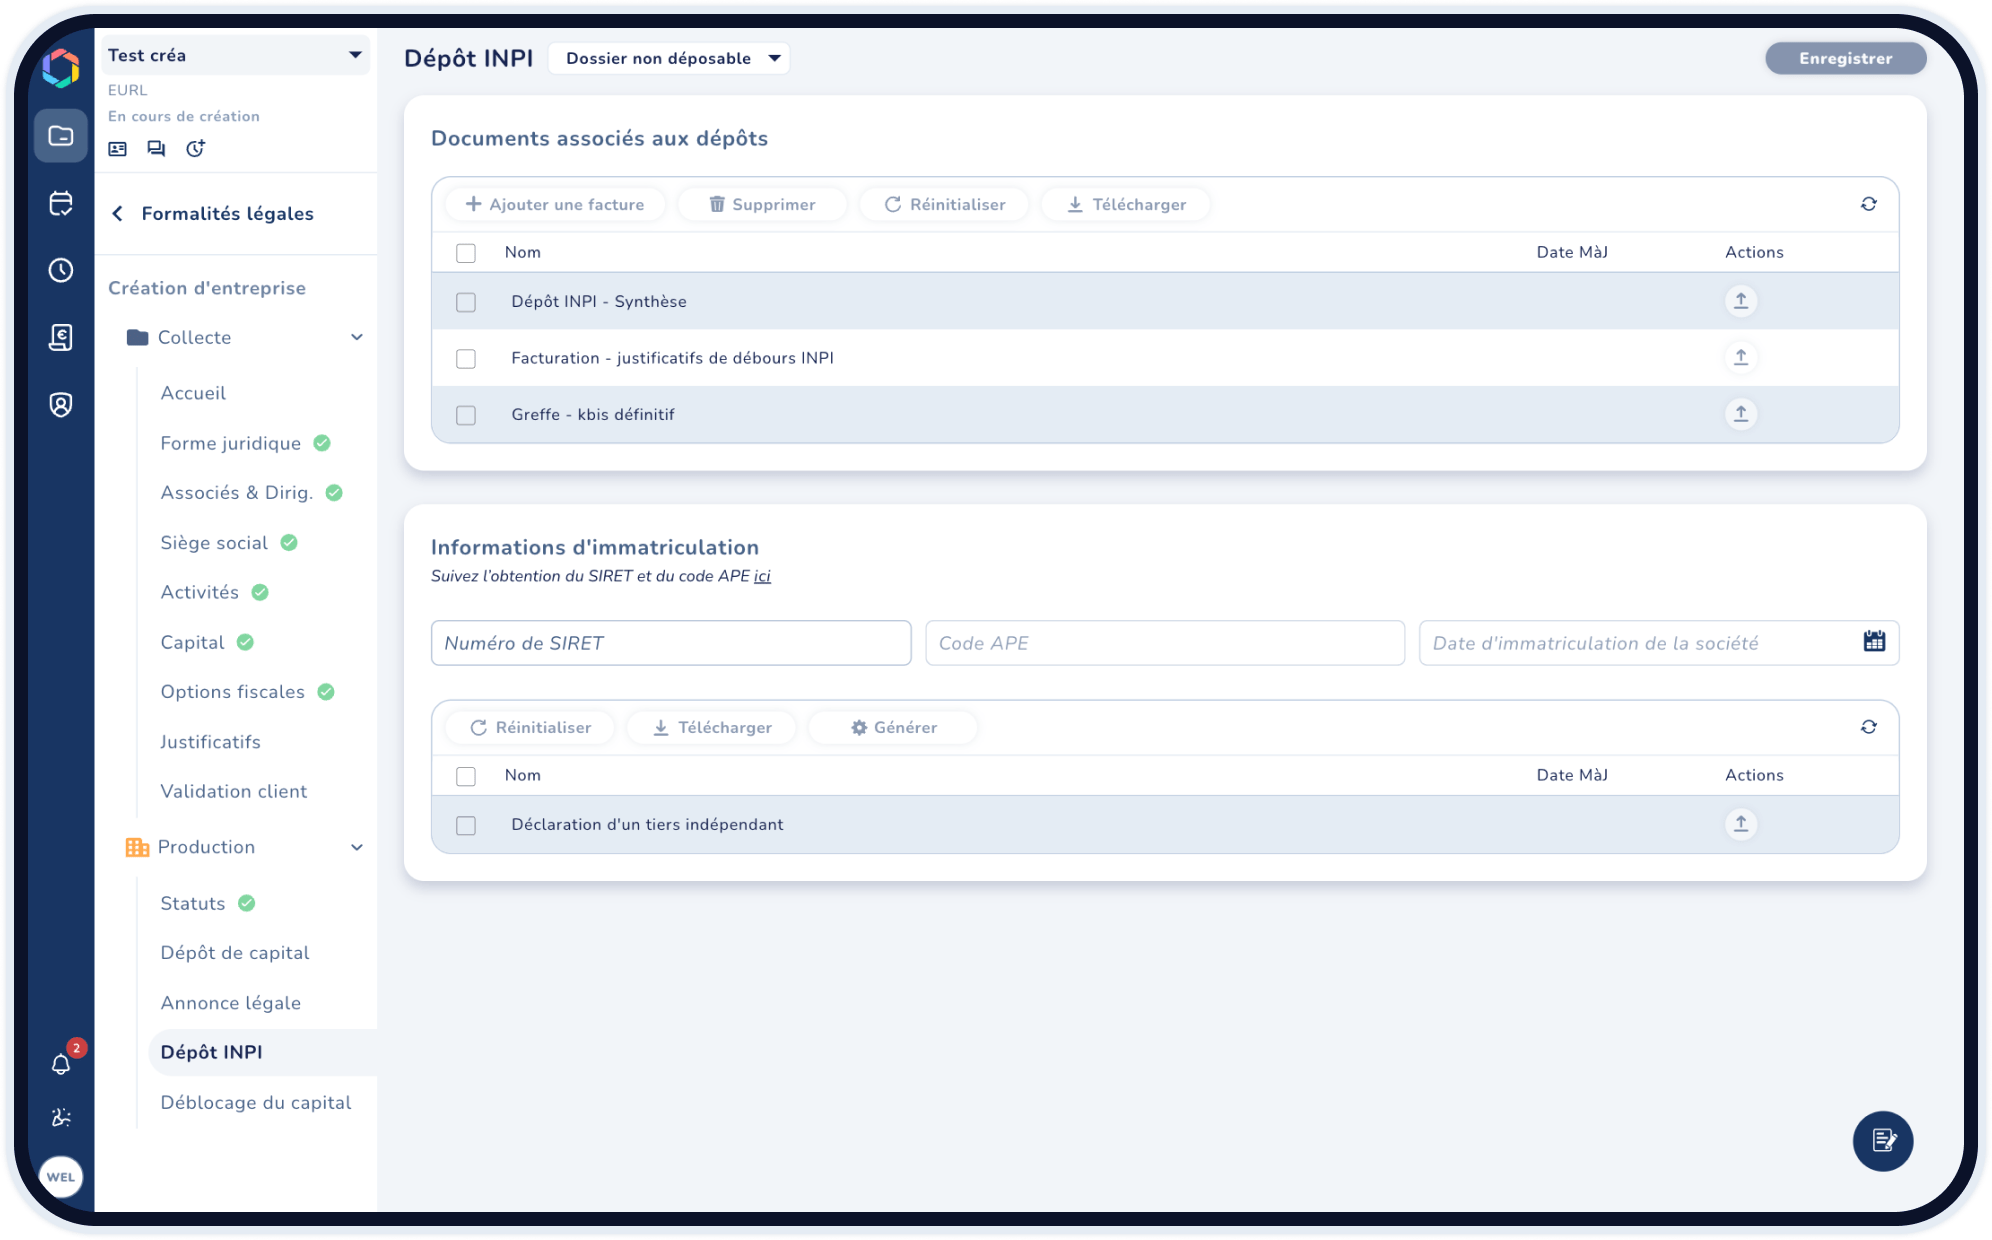Image resolution: width=1992 pixels, height=1240 pixels.
Task: Click the app logo in sidebar
Action: coord(61,69)
